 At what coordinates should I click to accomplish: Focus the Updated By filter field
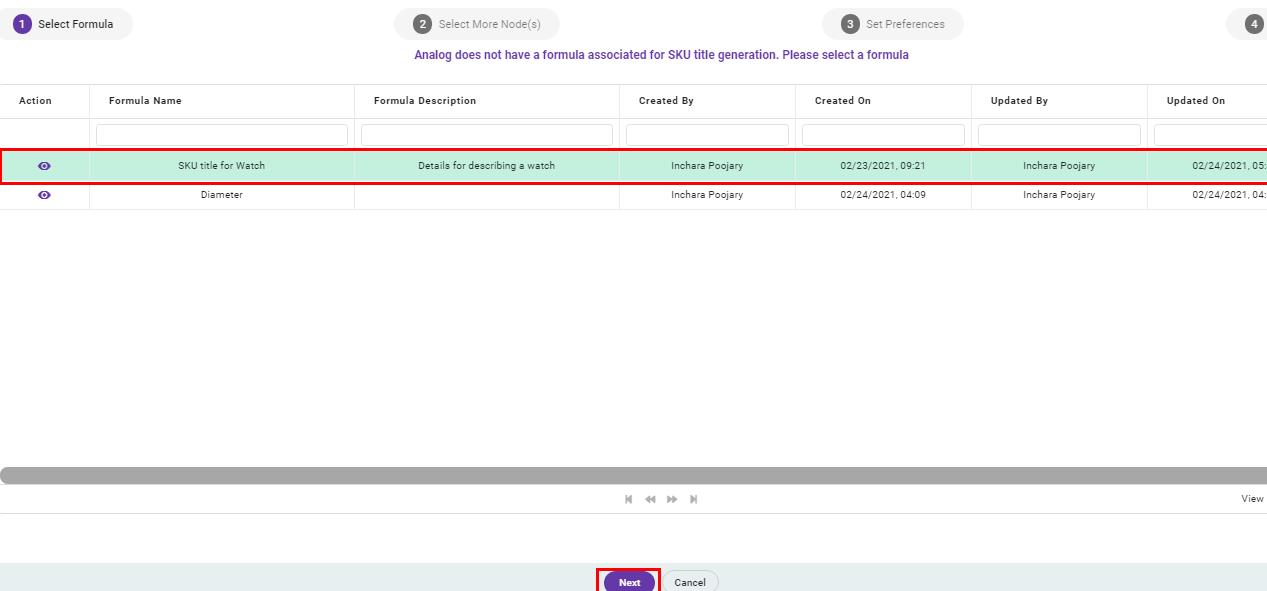1059,135
